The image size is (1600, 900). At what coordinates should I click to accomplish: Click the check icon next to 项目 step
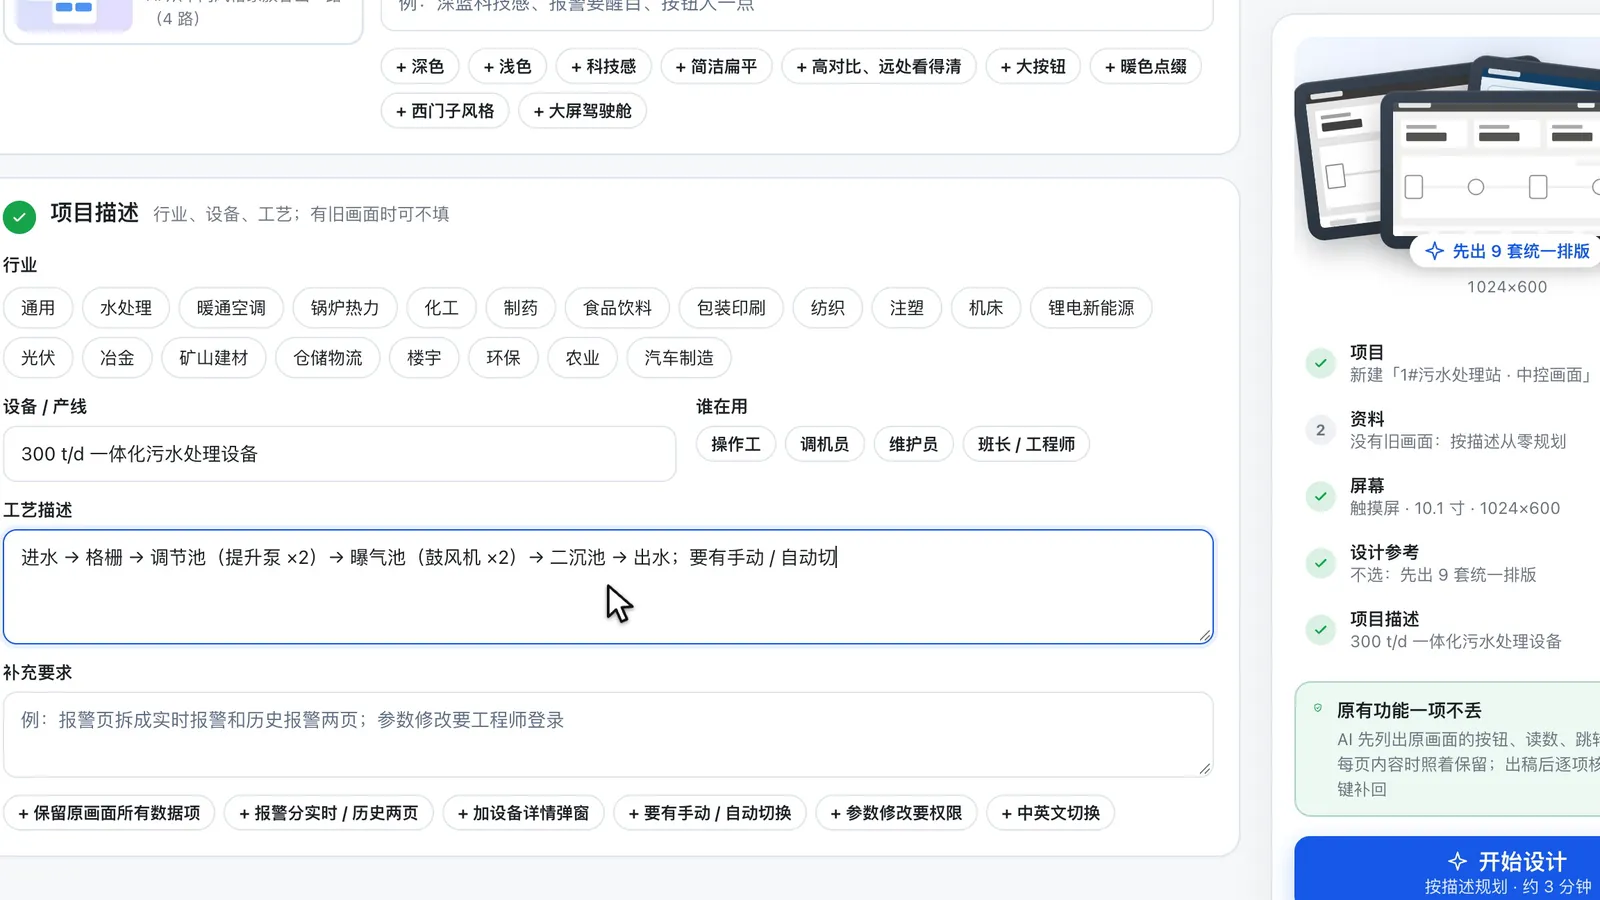pos(1320,363)
